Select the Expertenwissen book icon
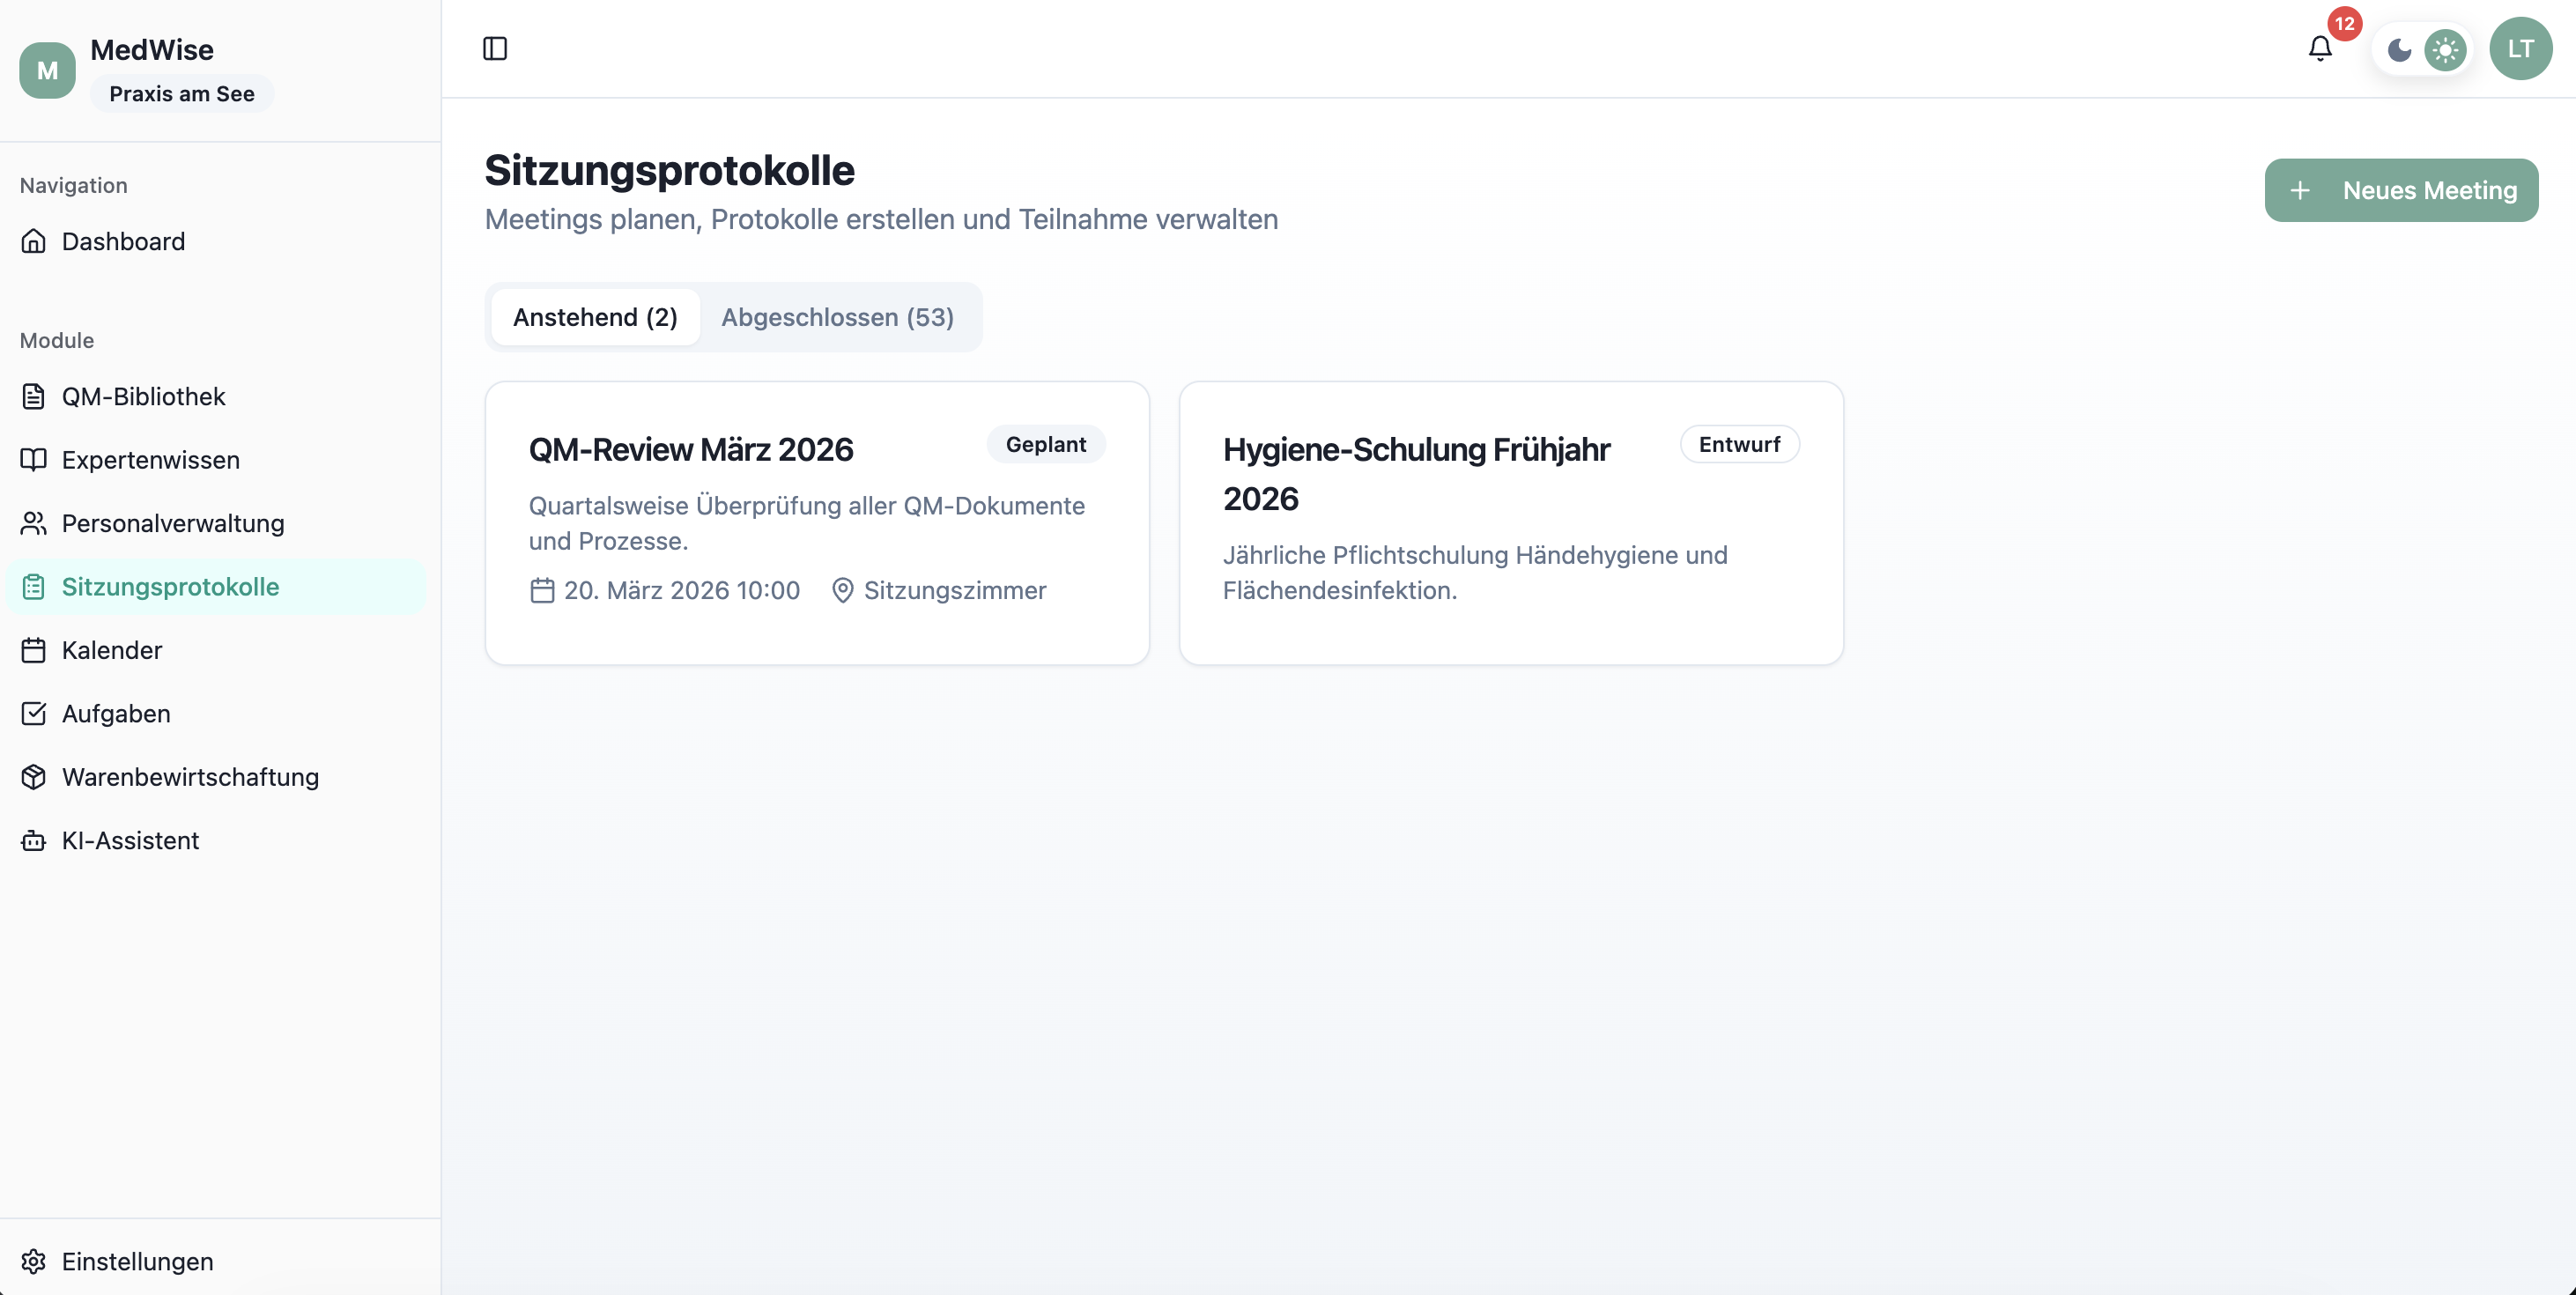 click(33, 460)
